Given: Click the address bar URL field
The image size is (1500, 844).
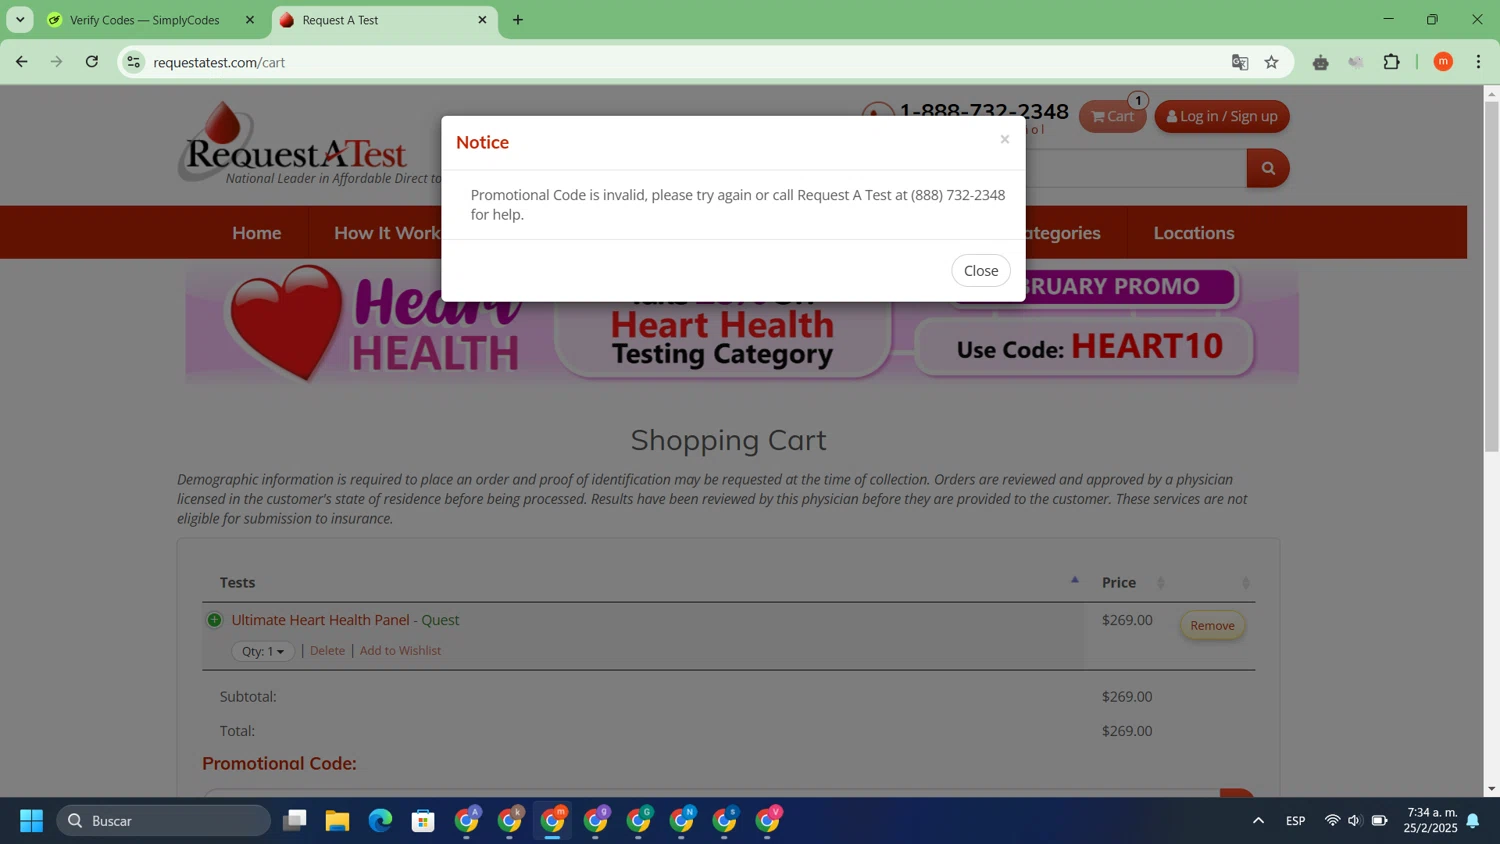Looking at the screenshot, I should coord(680,62).
